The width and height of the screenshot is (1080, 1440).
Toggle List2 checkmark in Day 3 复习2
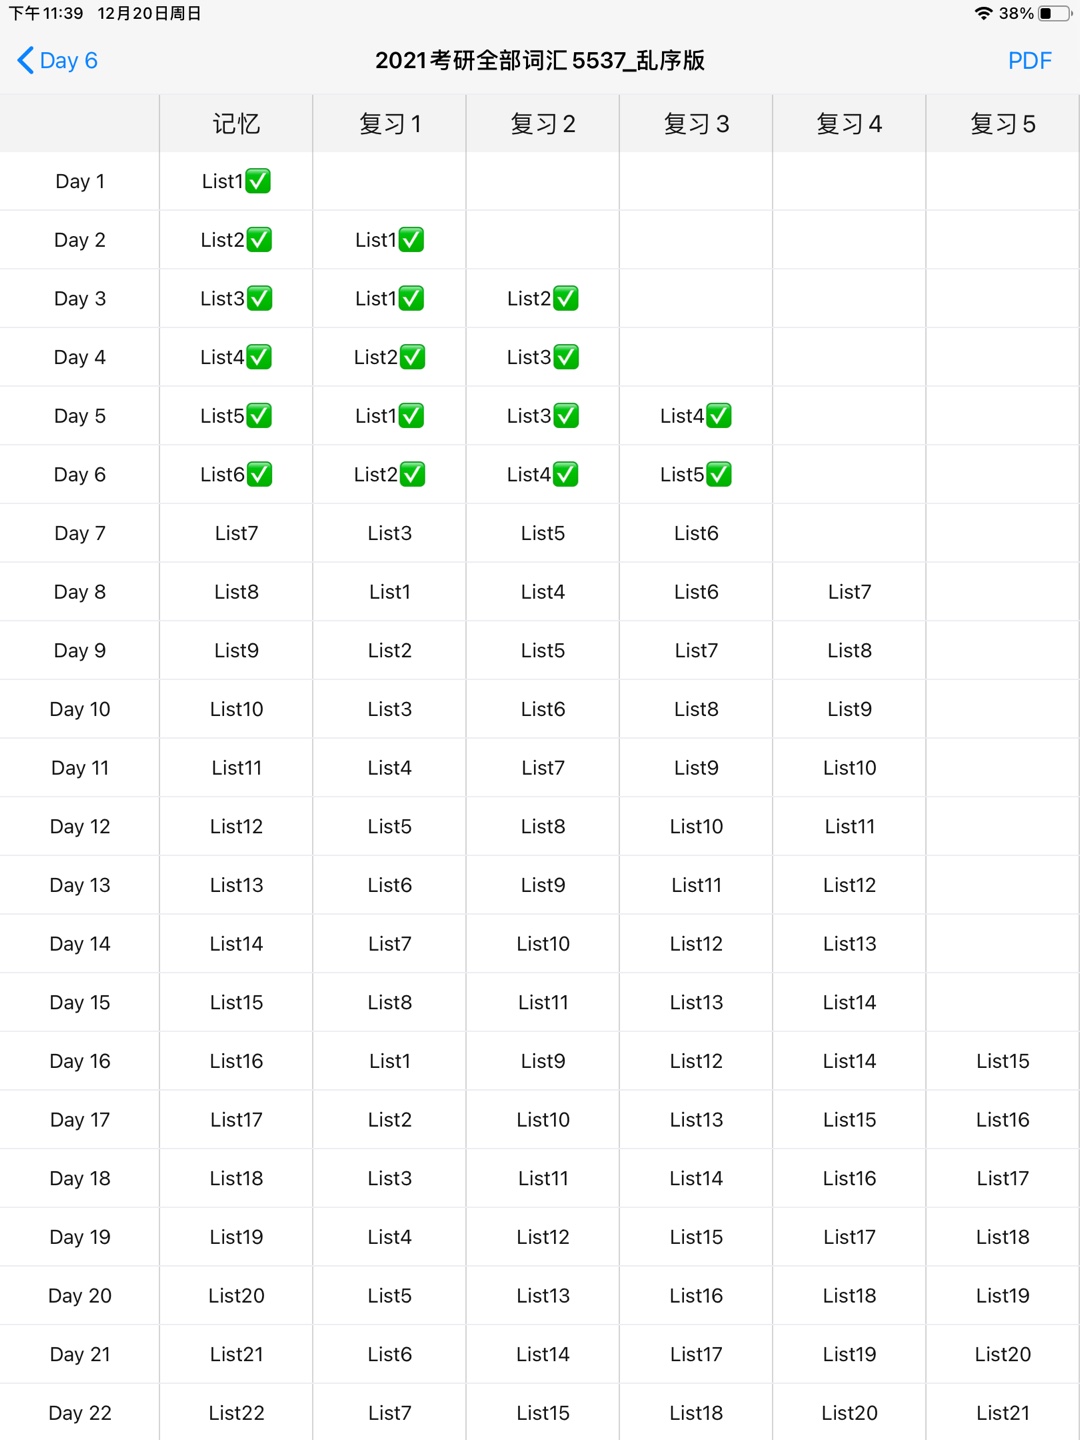point(566,299)
